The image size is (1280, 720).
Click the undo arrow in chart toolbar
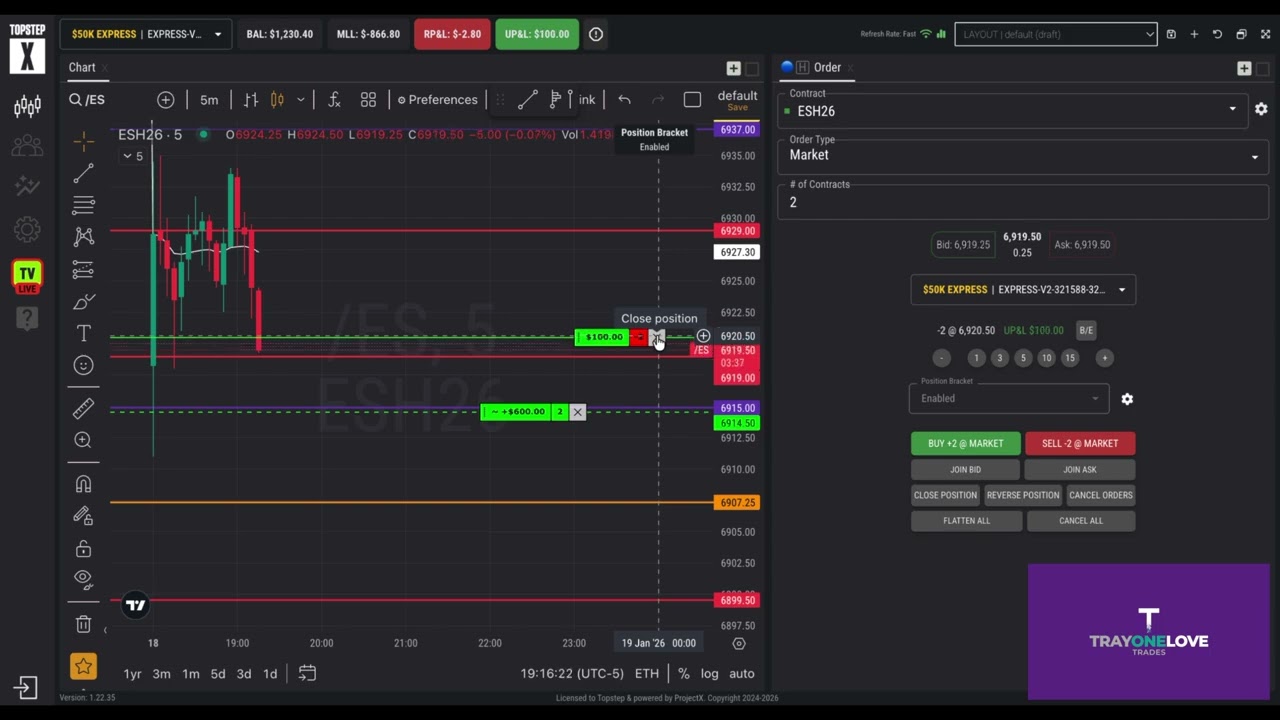[x=624, y=100]
